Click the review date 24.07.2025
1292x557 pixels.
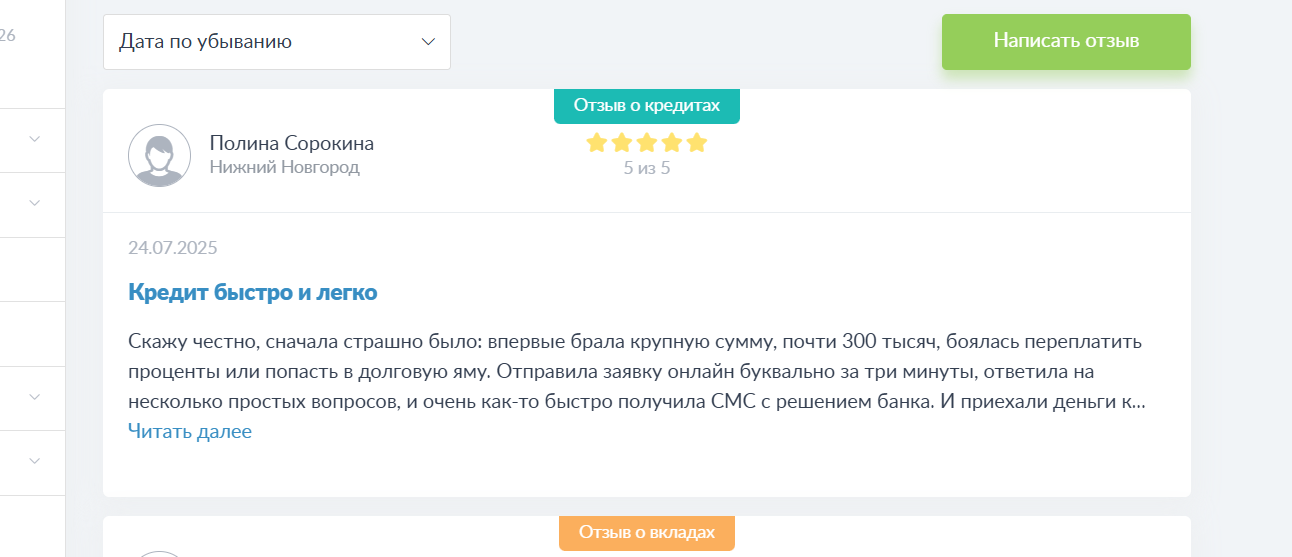click(173, 248)
